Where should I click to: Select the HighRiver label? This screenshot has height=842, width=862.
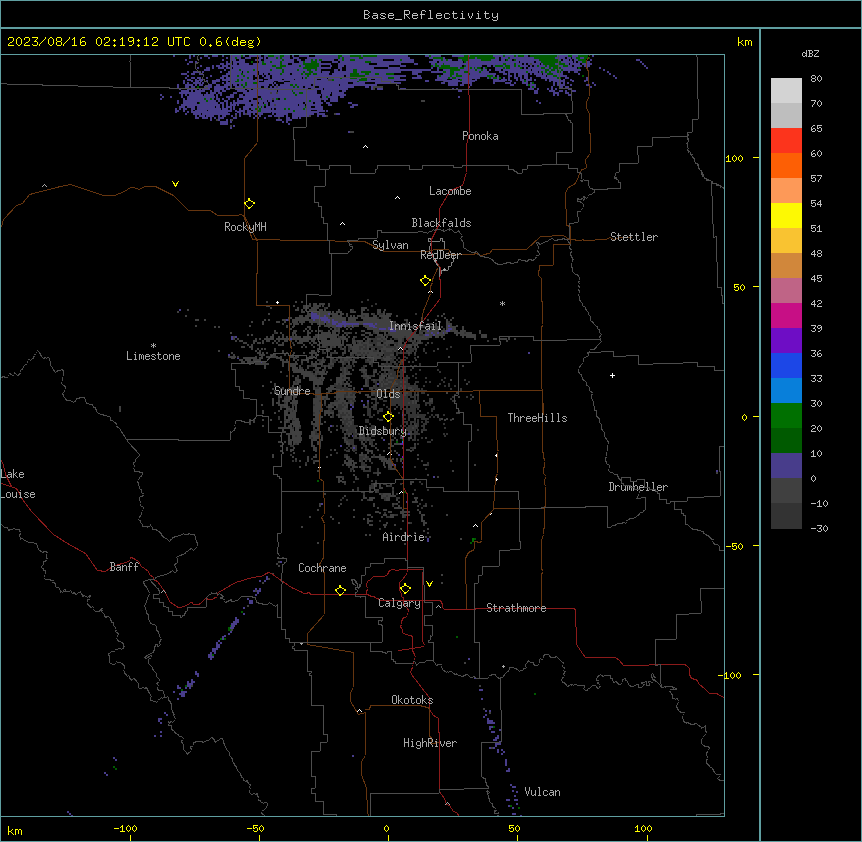pyautogui.click(x=430, y=743)
